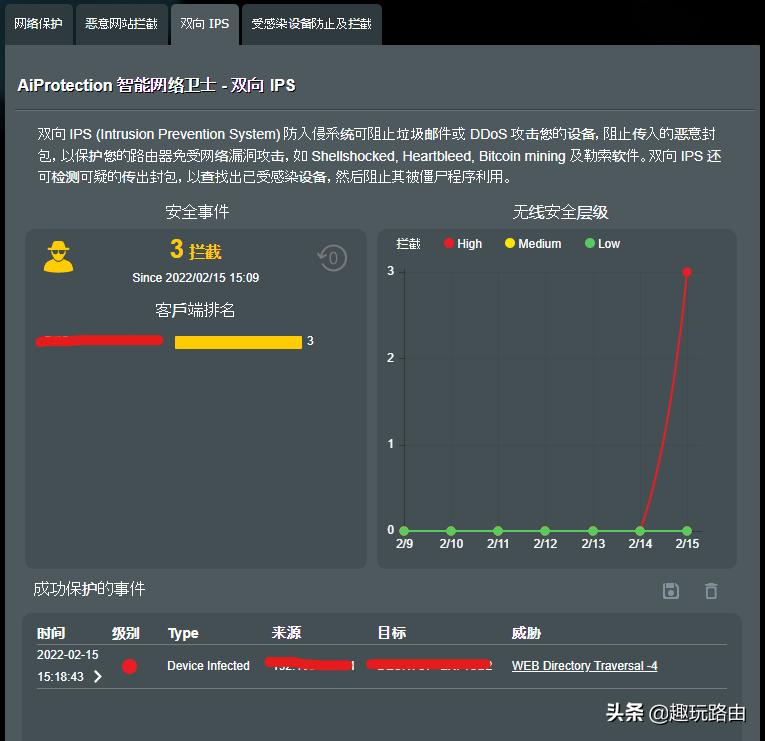This screenshot has width=765, height=741.
Task: Click the yellow client ranking bar
Action: (238, 342)
